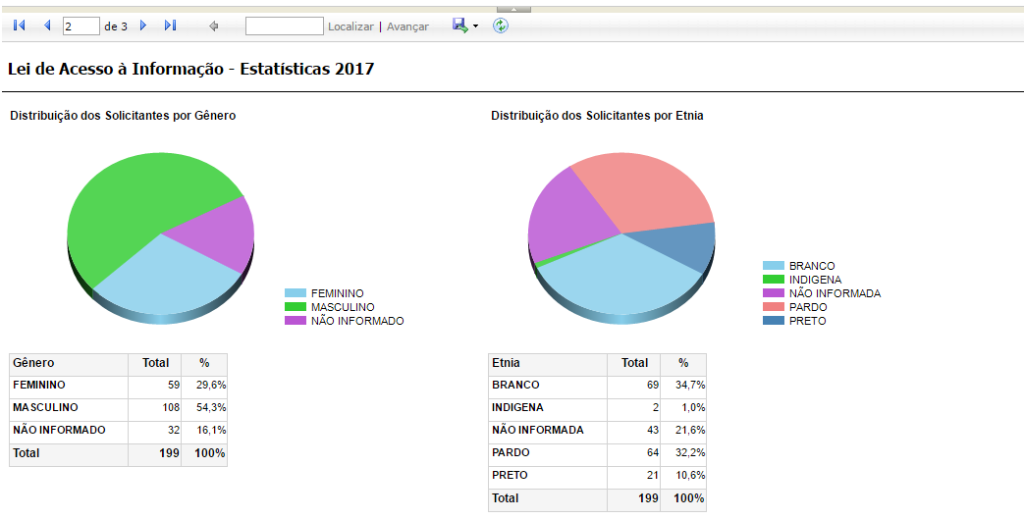
Task: Click the Localizar link
Action: pos(350,27)
